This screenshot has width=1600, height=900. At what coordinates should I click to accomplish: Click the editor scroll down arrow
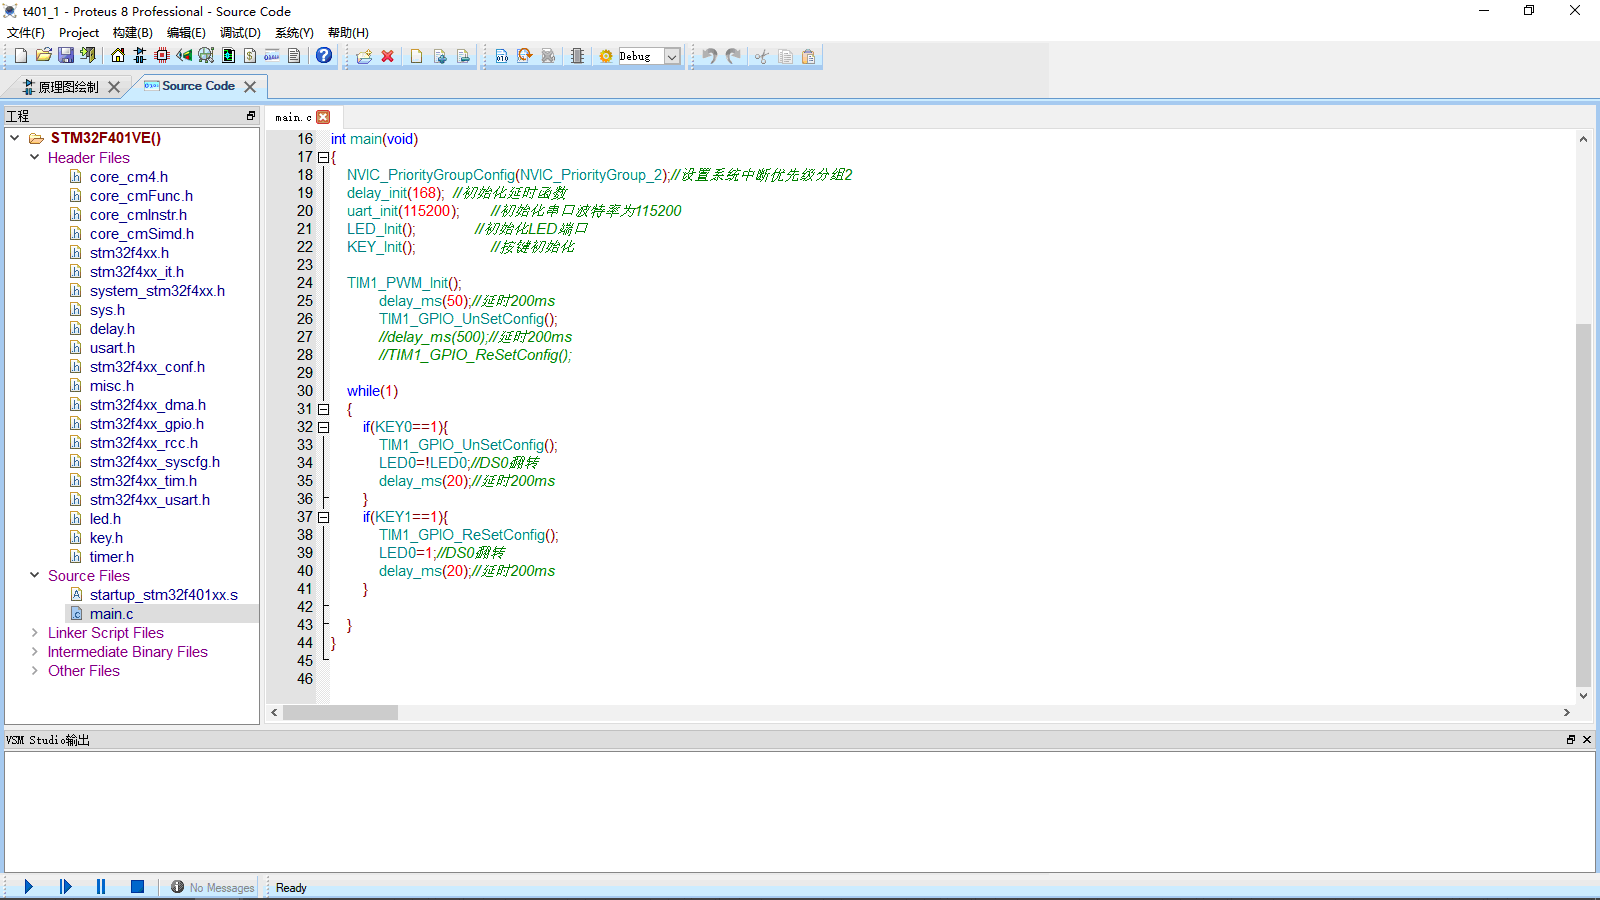[x=1583, y=696]
